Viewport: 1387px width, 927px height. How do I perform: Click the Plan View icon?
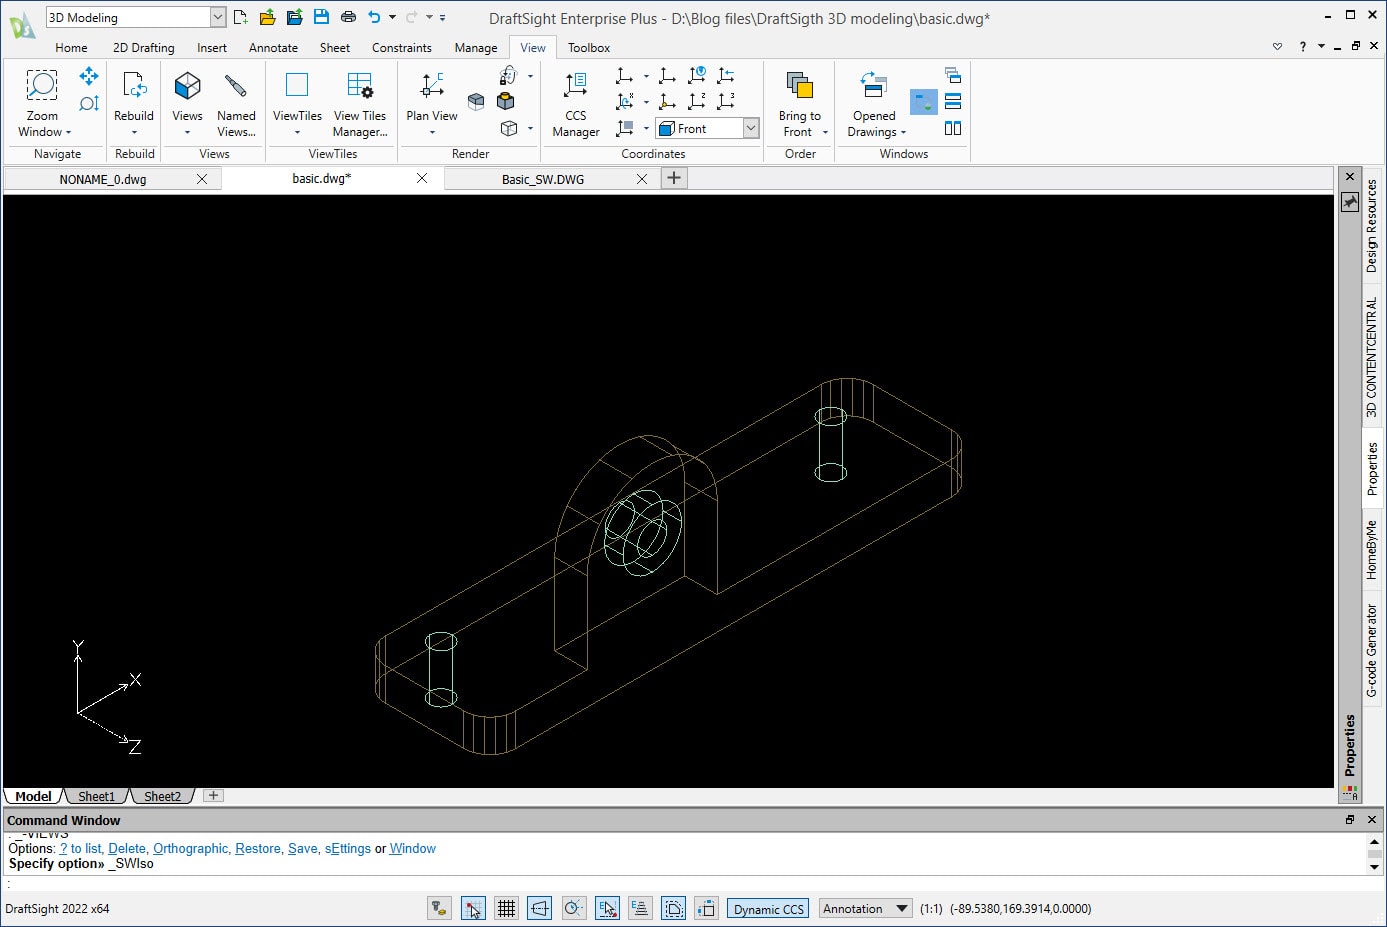pyautogui.click(x=432, y=85)
